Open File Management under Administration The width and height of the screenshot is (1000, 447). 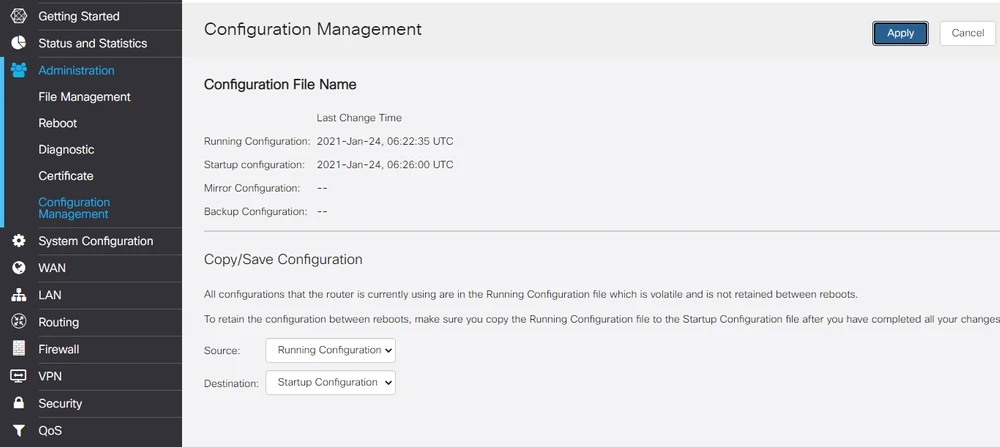(x=84, y=97)
